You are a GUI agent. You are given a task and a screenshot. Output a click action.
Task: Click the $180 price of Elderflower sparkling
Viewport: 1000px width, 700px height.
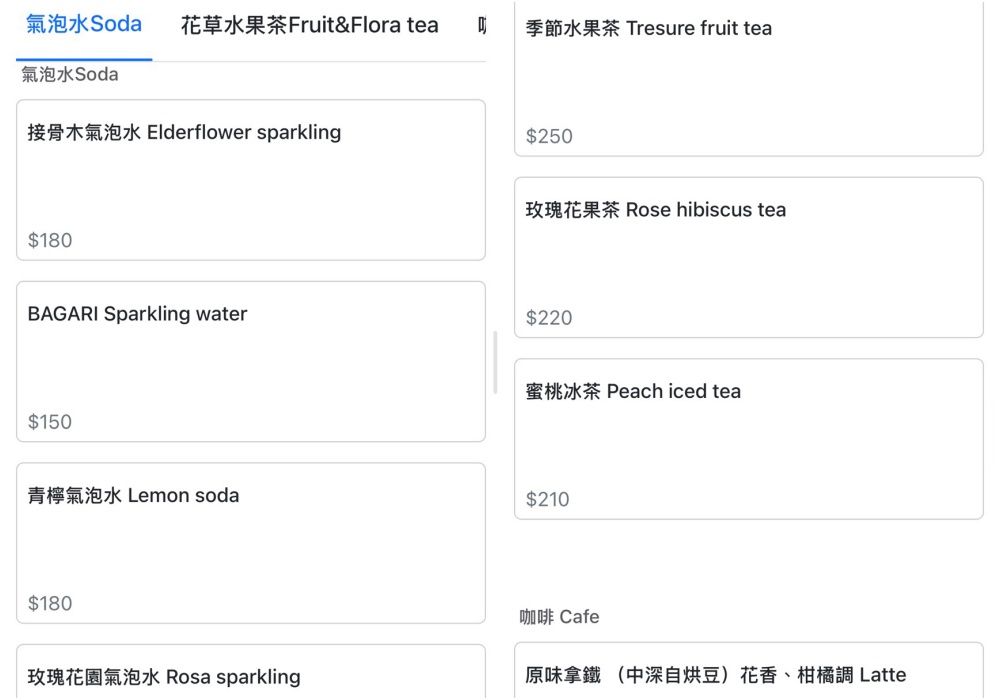coord(50,240)
